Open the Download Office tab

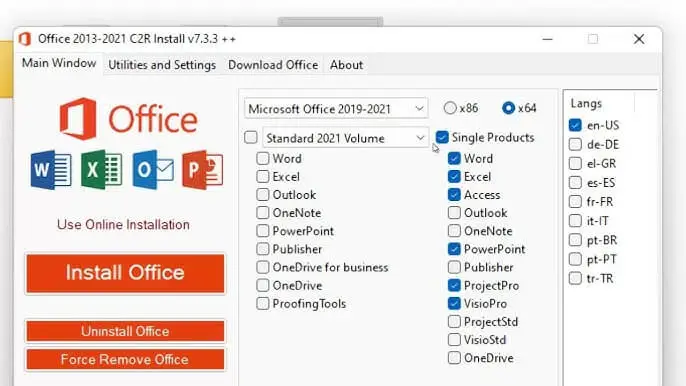coord(273,65)
